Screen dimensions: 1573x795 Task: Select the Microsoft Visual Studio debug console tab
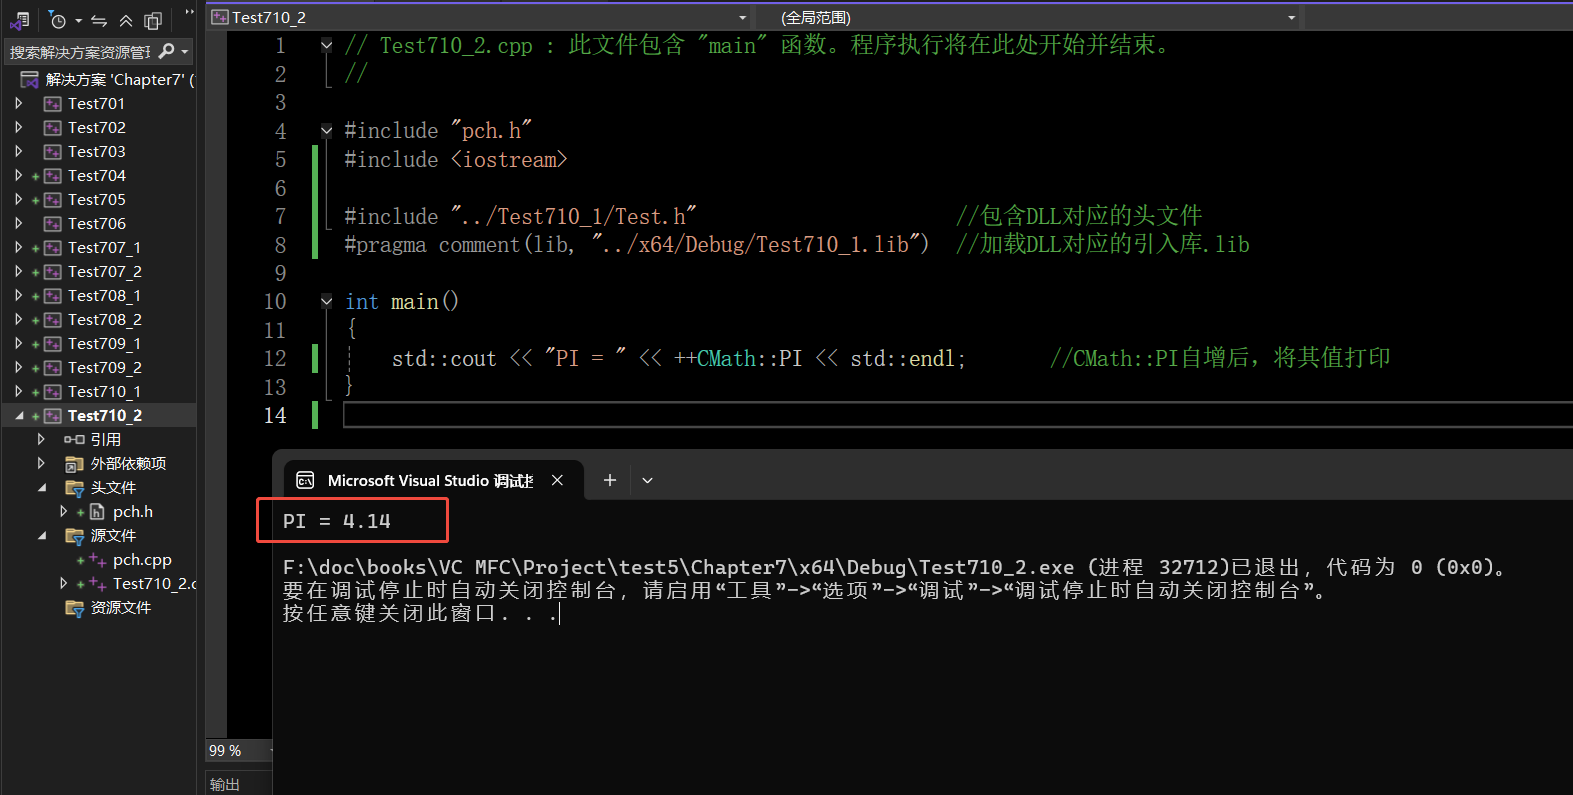click(x=430, y=481)
